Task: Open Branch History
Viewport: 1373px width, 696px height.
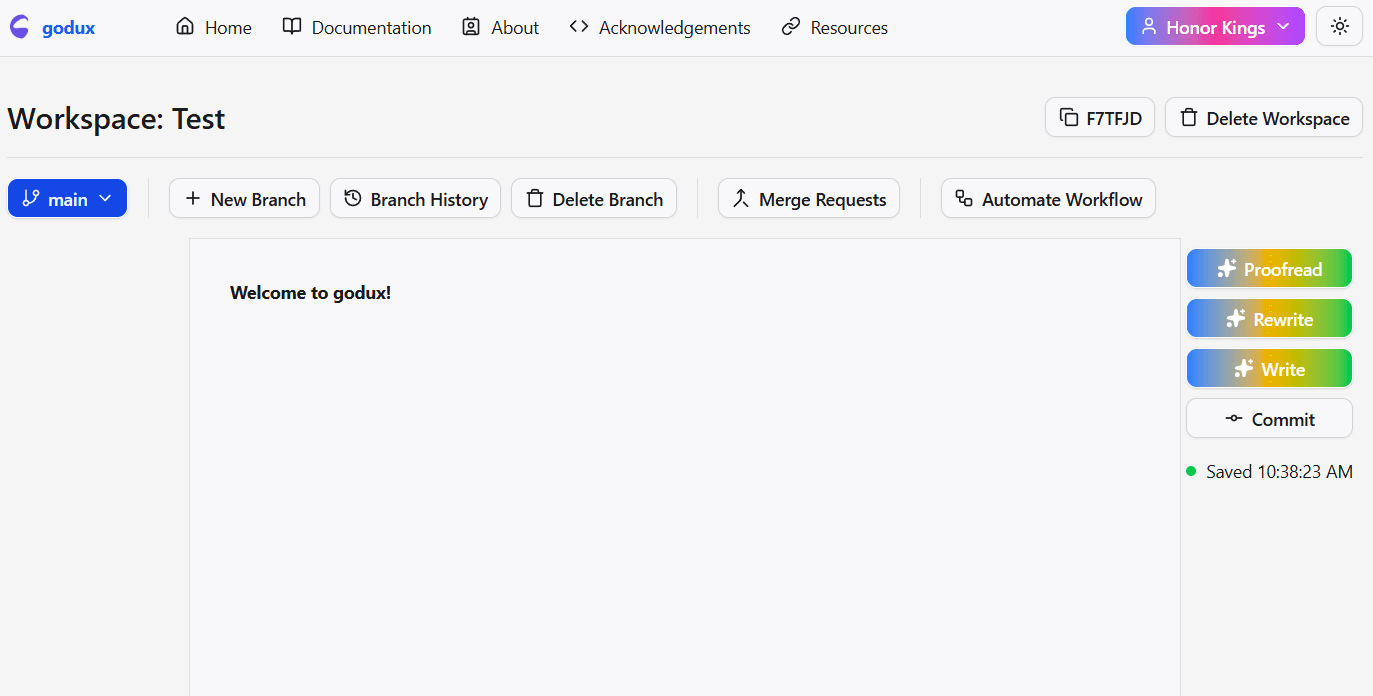Action: coord(415,199)
